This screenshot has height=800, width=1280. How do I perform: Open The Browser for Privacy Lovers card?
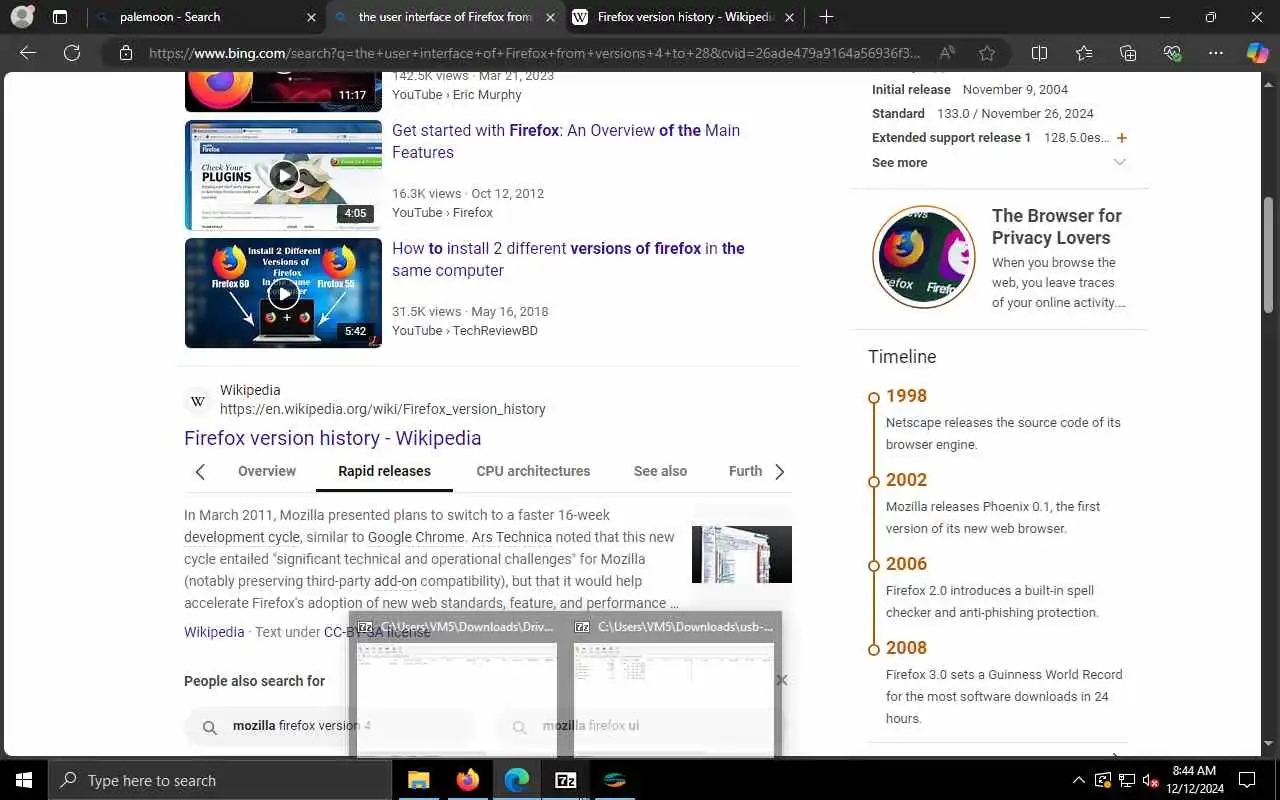tap(1000, 258)
